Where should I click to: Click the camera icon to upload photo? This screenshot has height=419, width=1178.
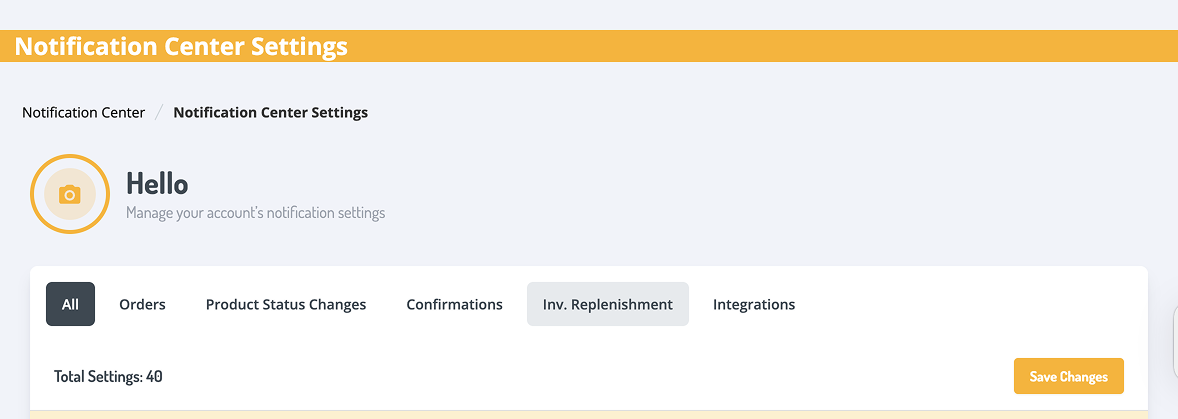[69, 195]
